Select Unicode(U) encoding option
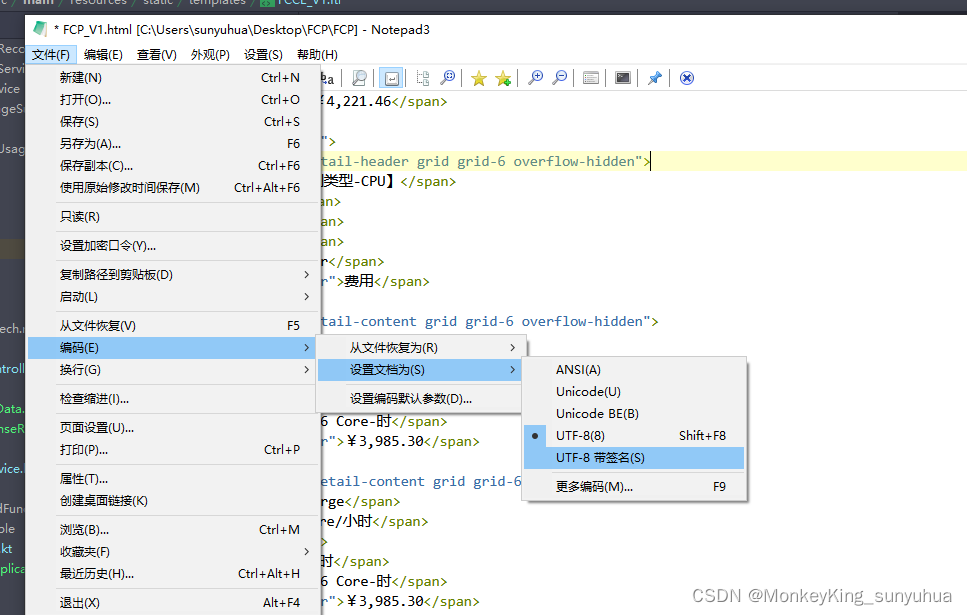The height and width of the screenshot is (615, 967). [x=634, y=392]
